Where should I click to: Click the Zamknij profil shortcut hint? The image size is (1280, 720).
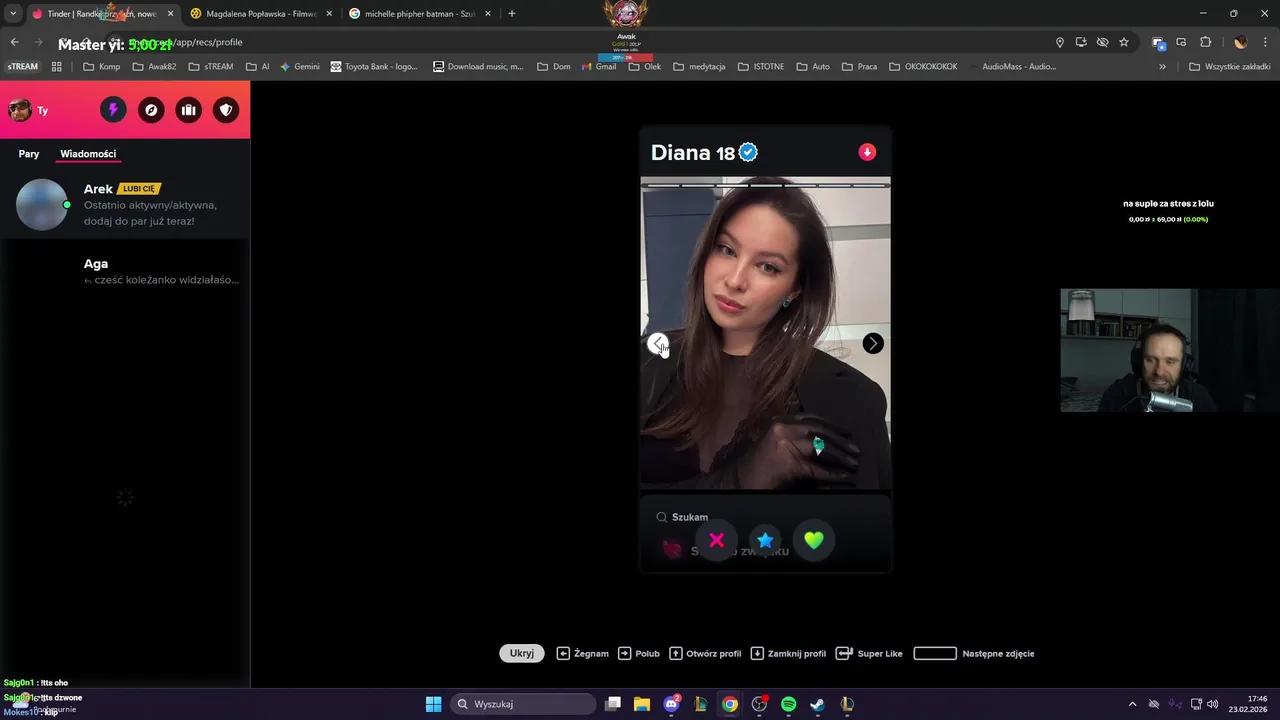coord(788,653)
